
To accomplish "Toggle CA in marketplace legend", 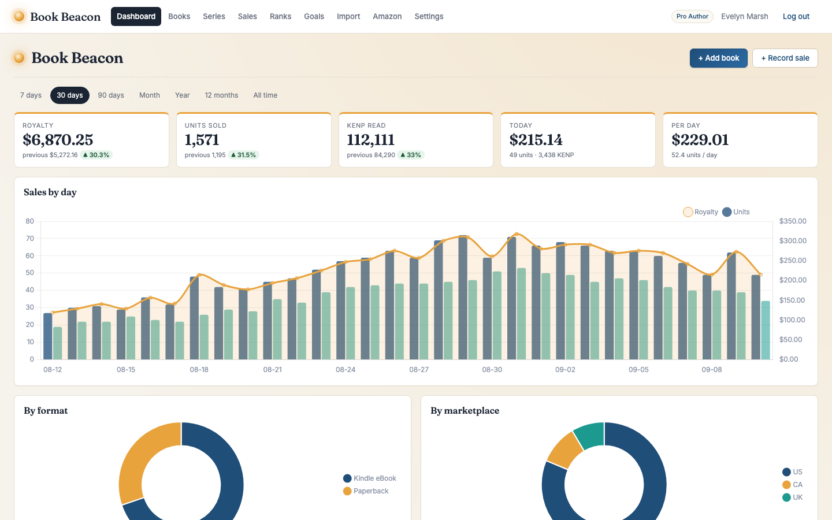I will tap(792, 484).
